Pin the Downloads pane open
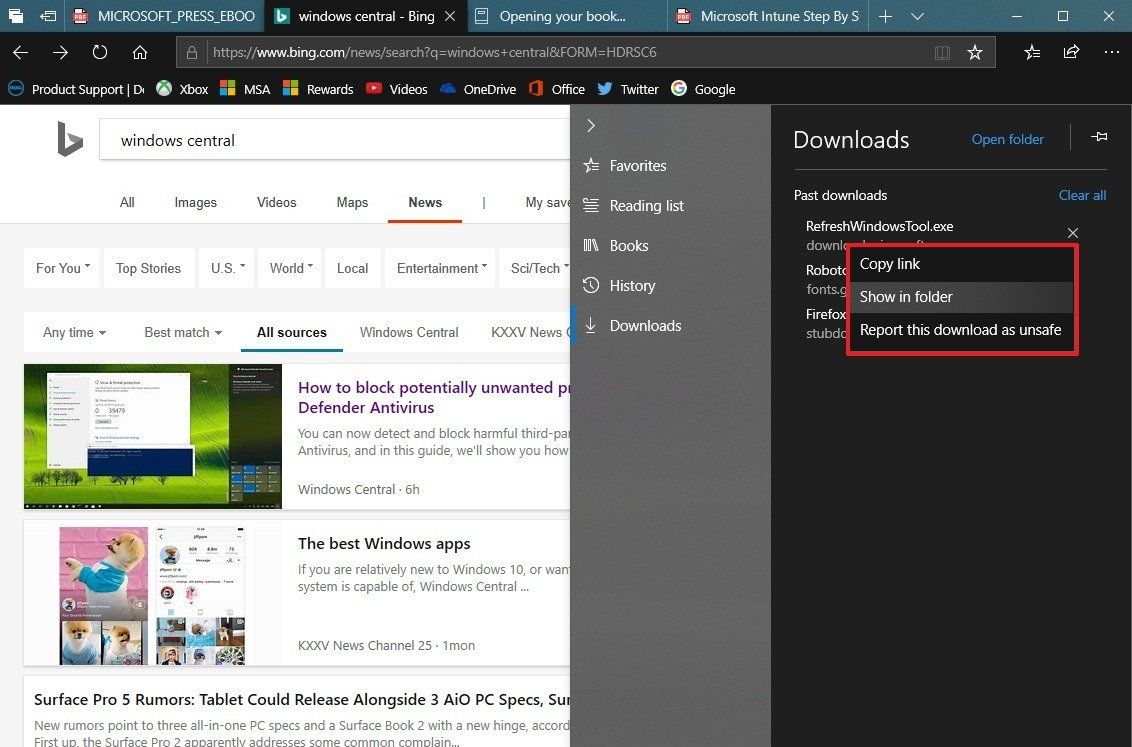Image resolution: width=1132 pixels, height=747 pixels. point(1098,138)
